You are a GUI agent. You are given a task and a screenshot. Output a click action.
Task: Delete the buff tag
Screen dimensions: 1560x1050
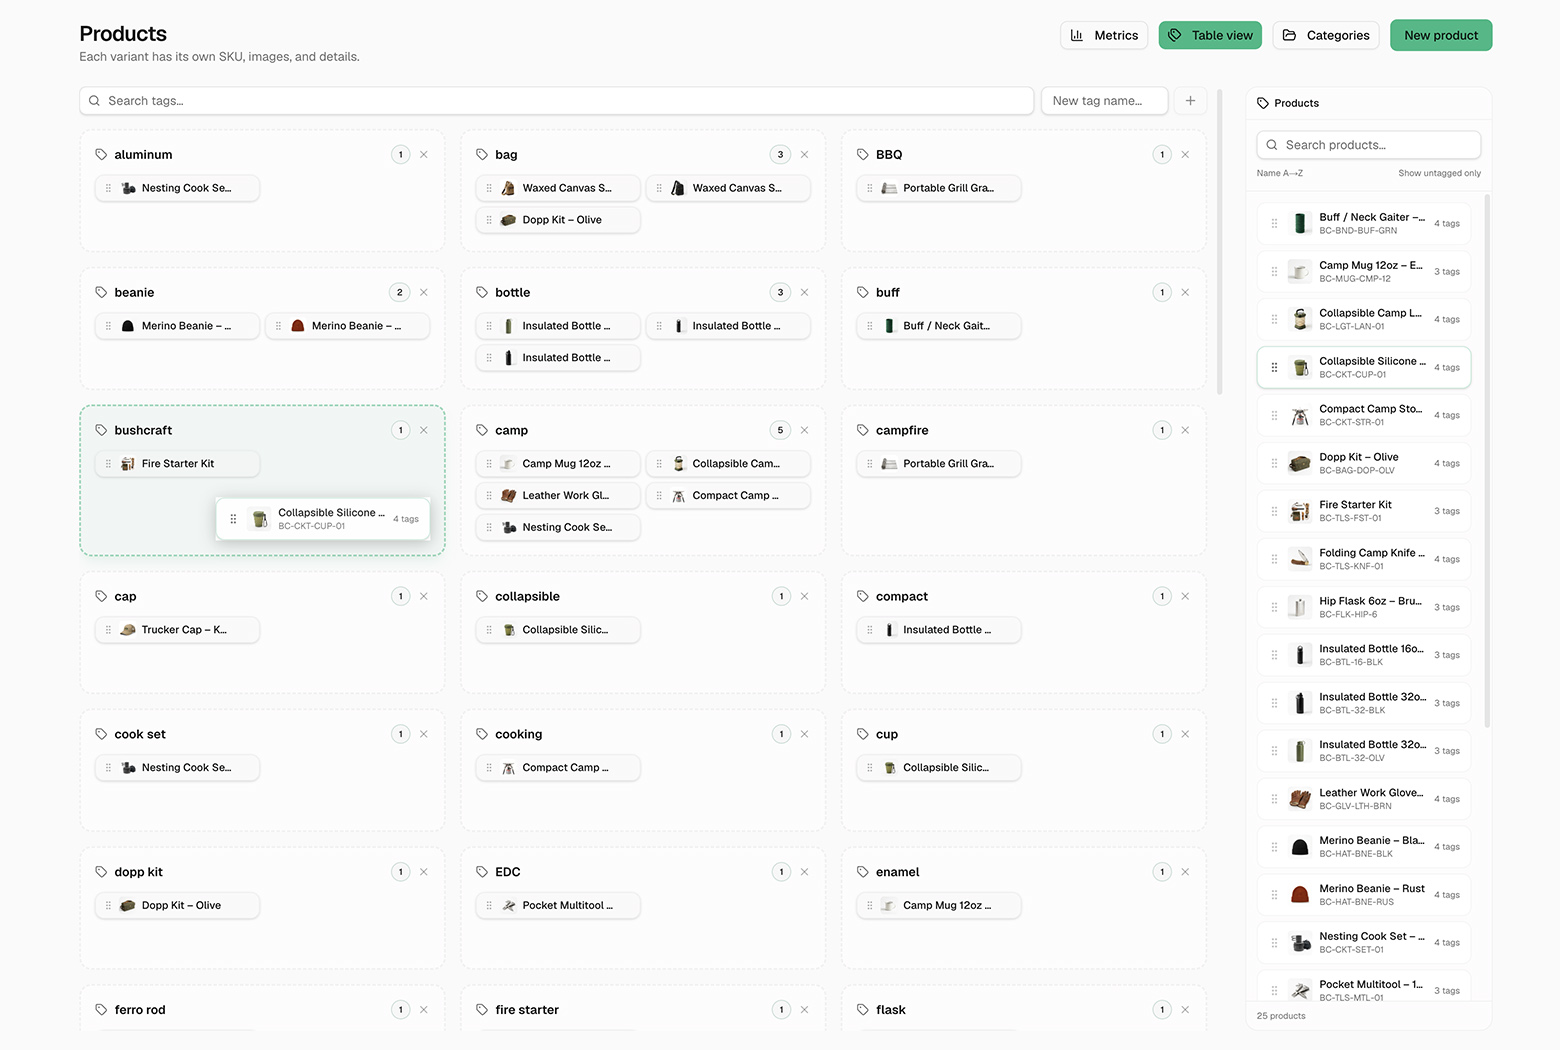(1185, 292)
